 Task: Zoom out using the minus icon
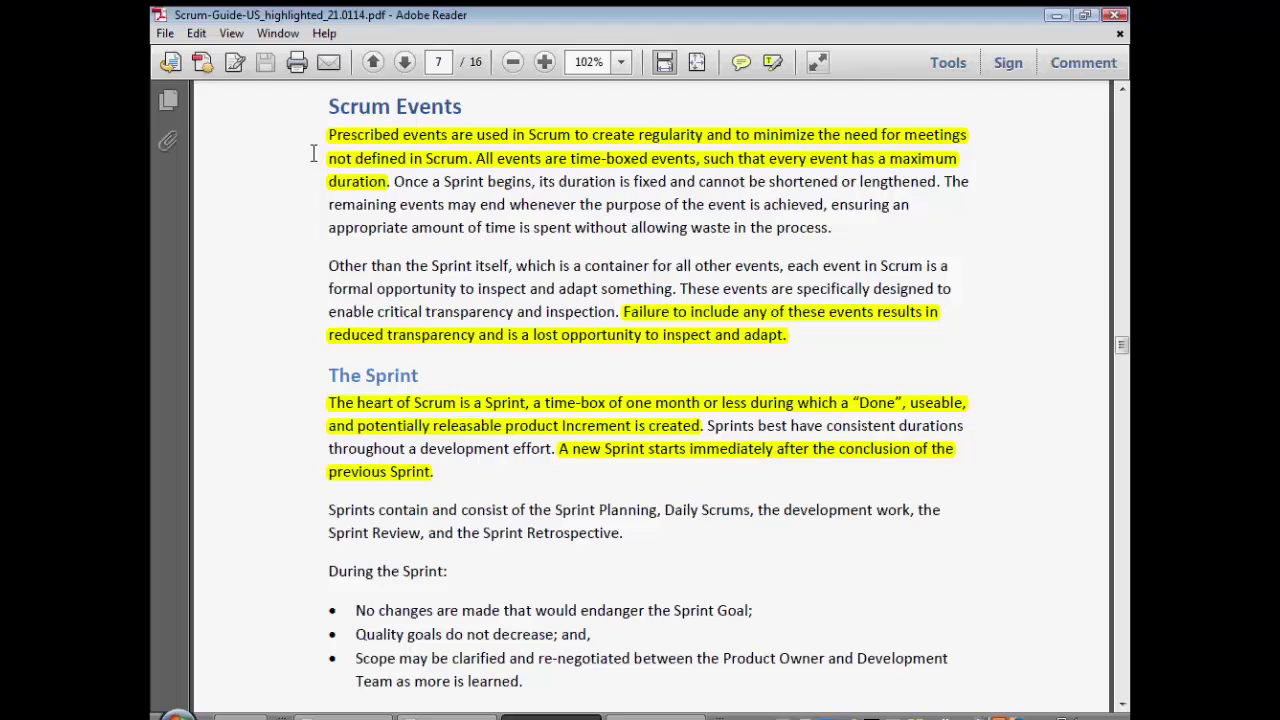513,62
